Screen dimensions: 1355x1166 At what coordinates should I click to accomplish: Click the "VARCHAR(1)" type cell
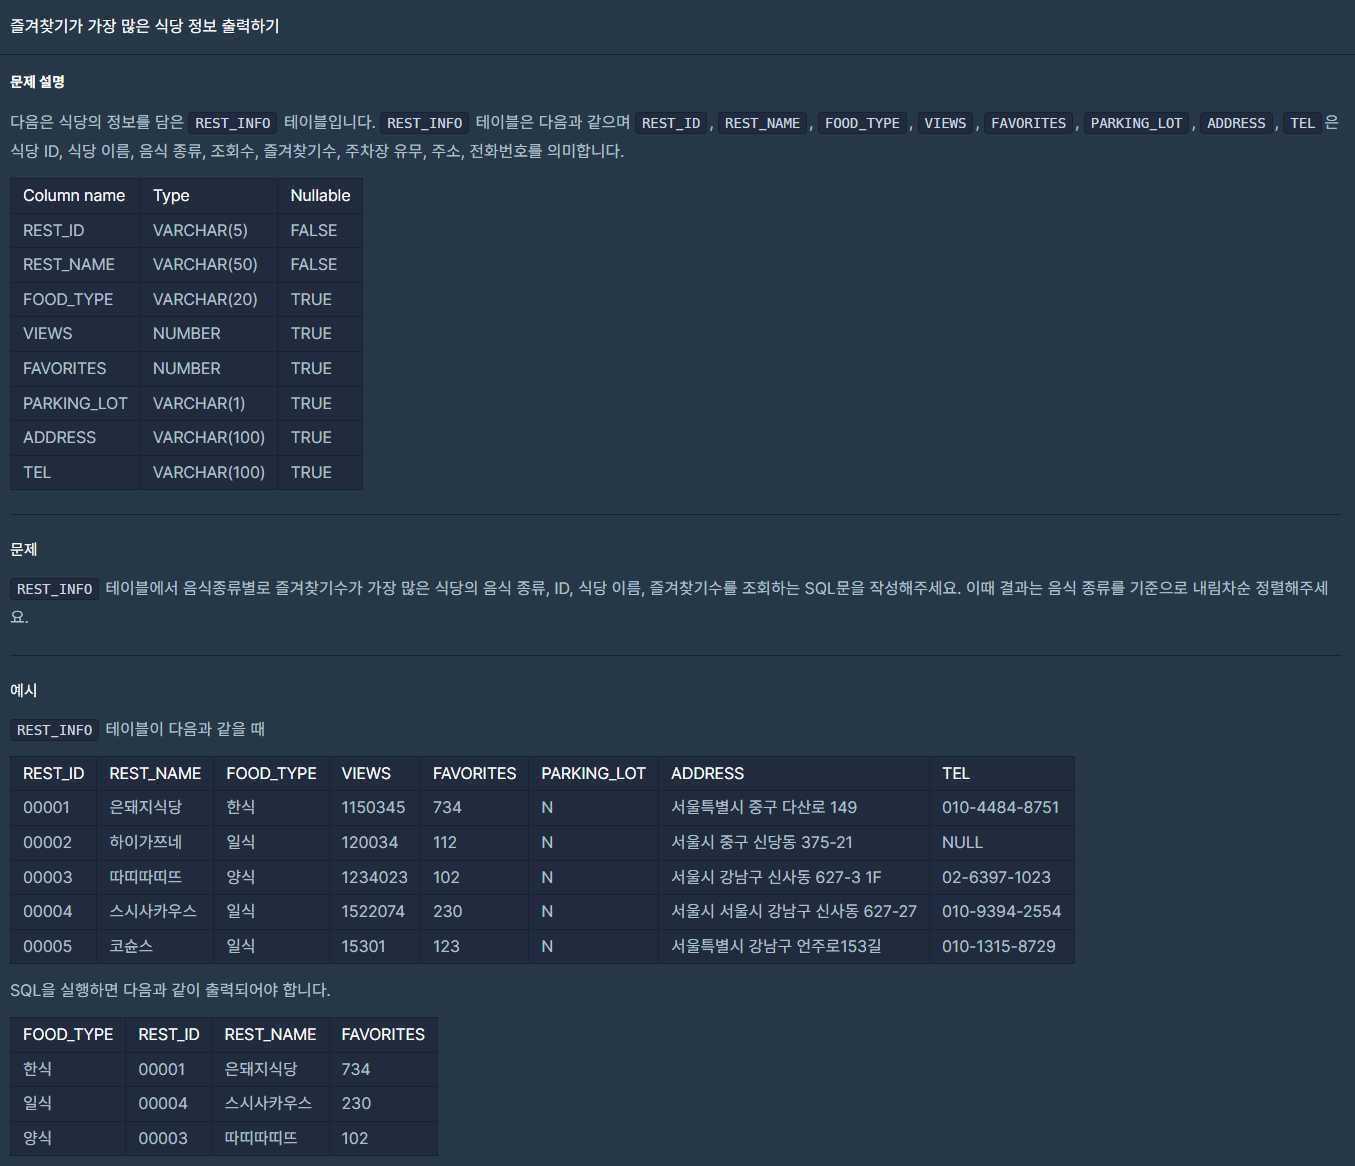[199, 404]
